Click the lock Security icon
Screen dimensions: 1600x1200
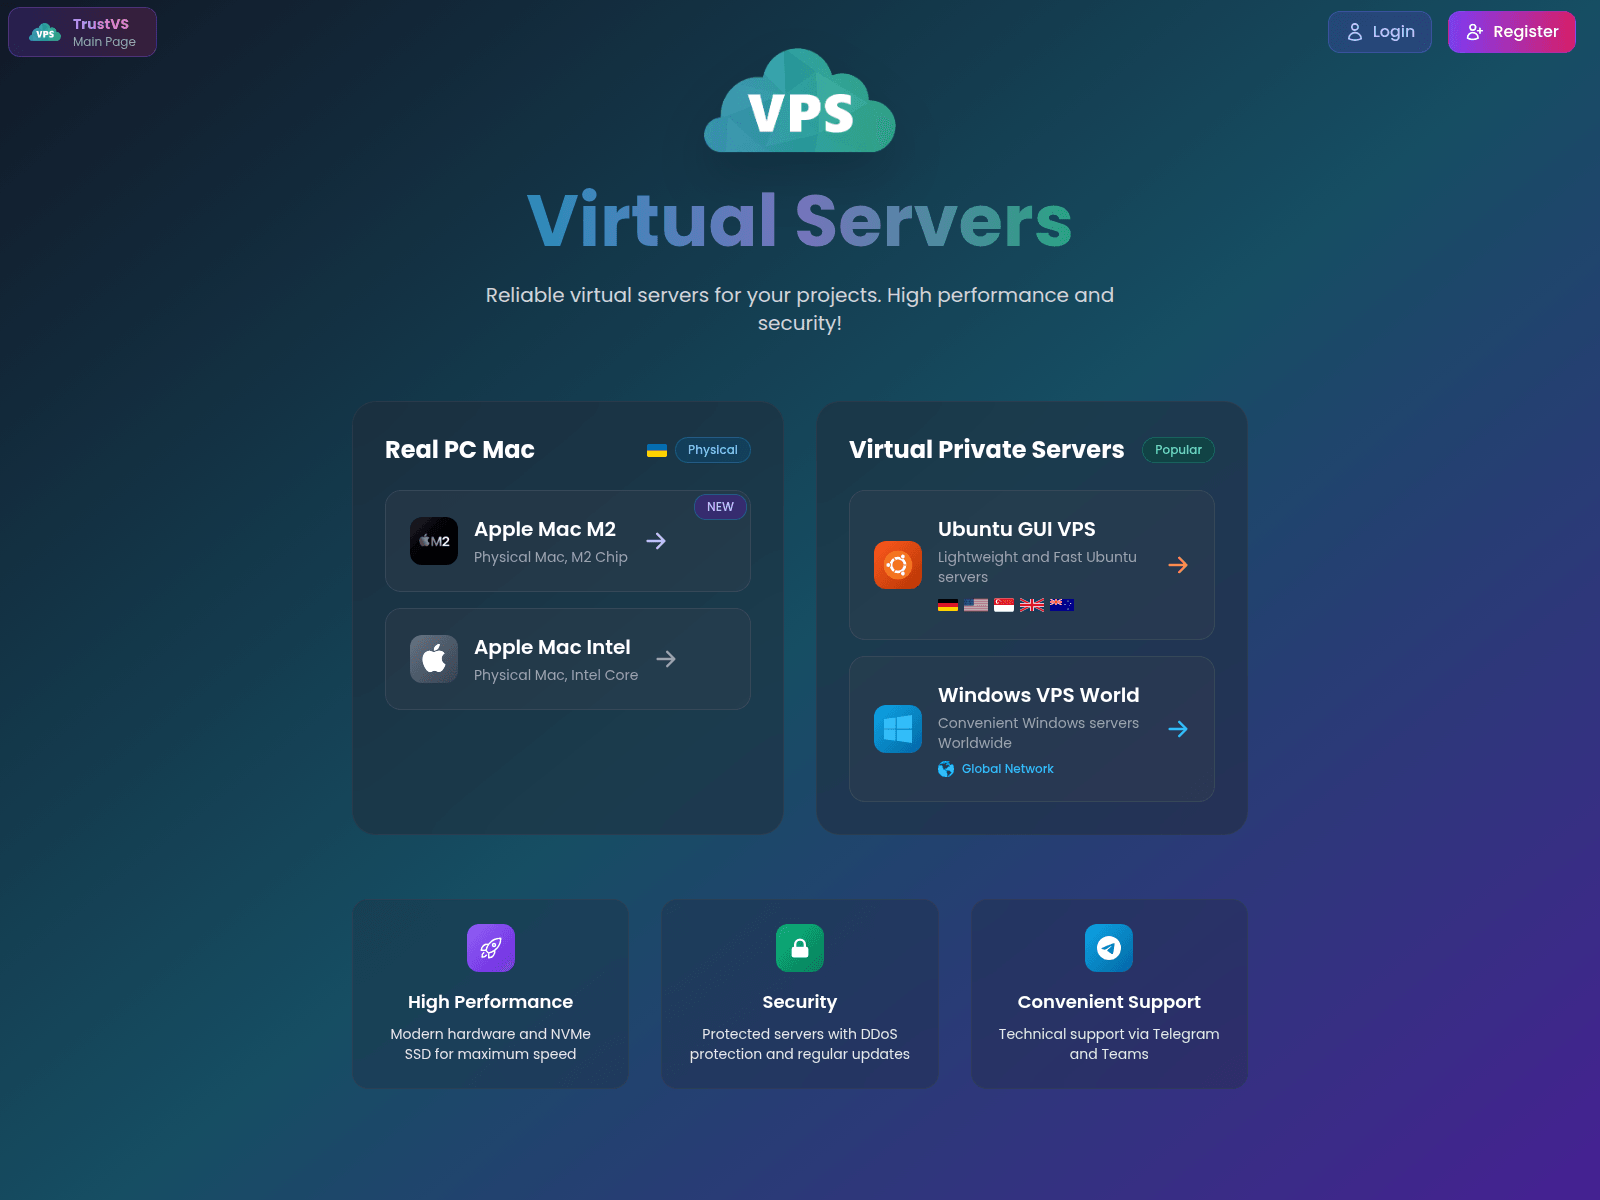[x=800, y=948]
